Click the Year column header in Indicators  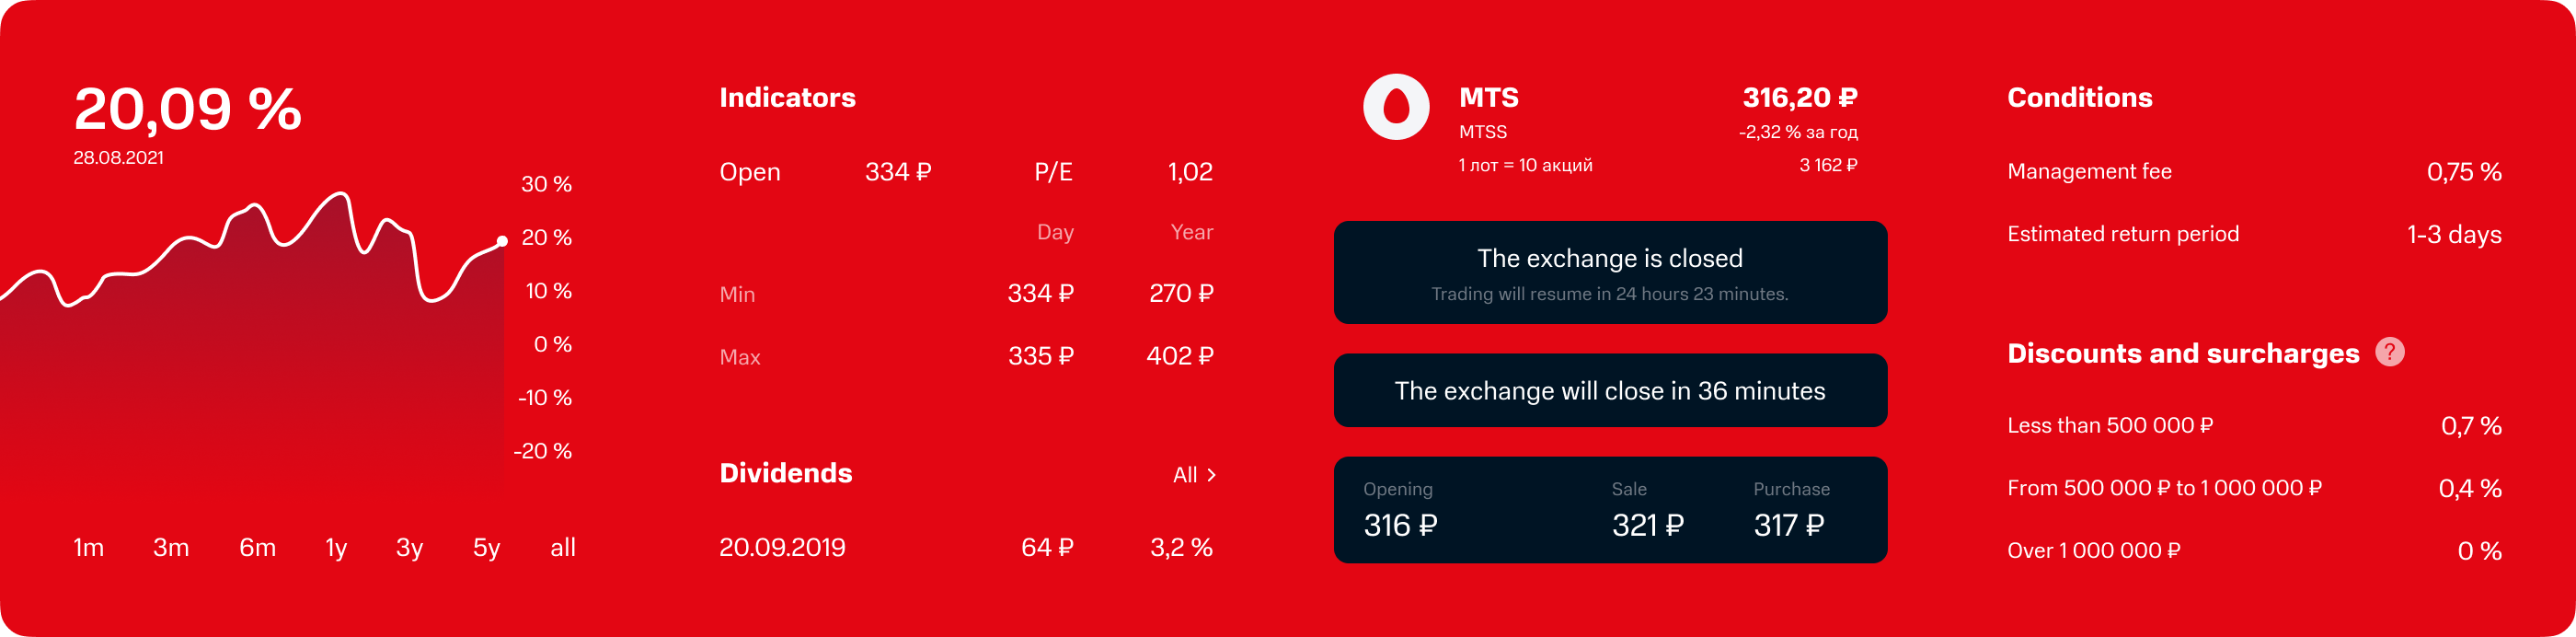point(1191,233)
